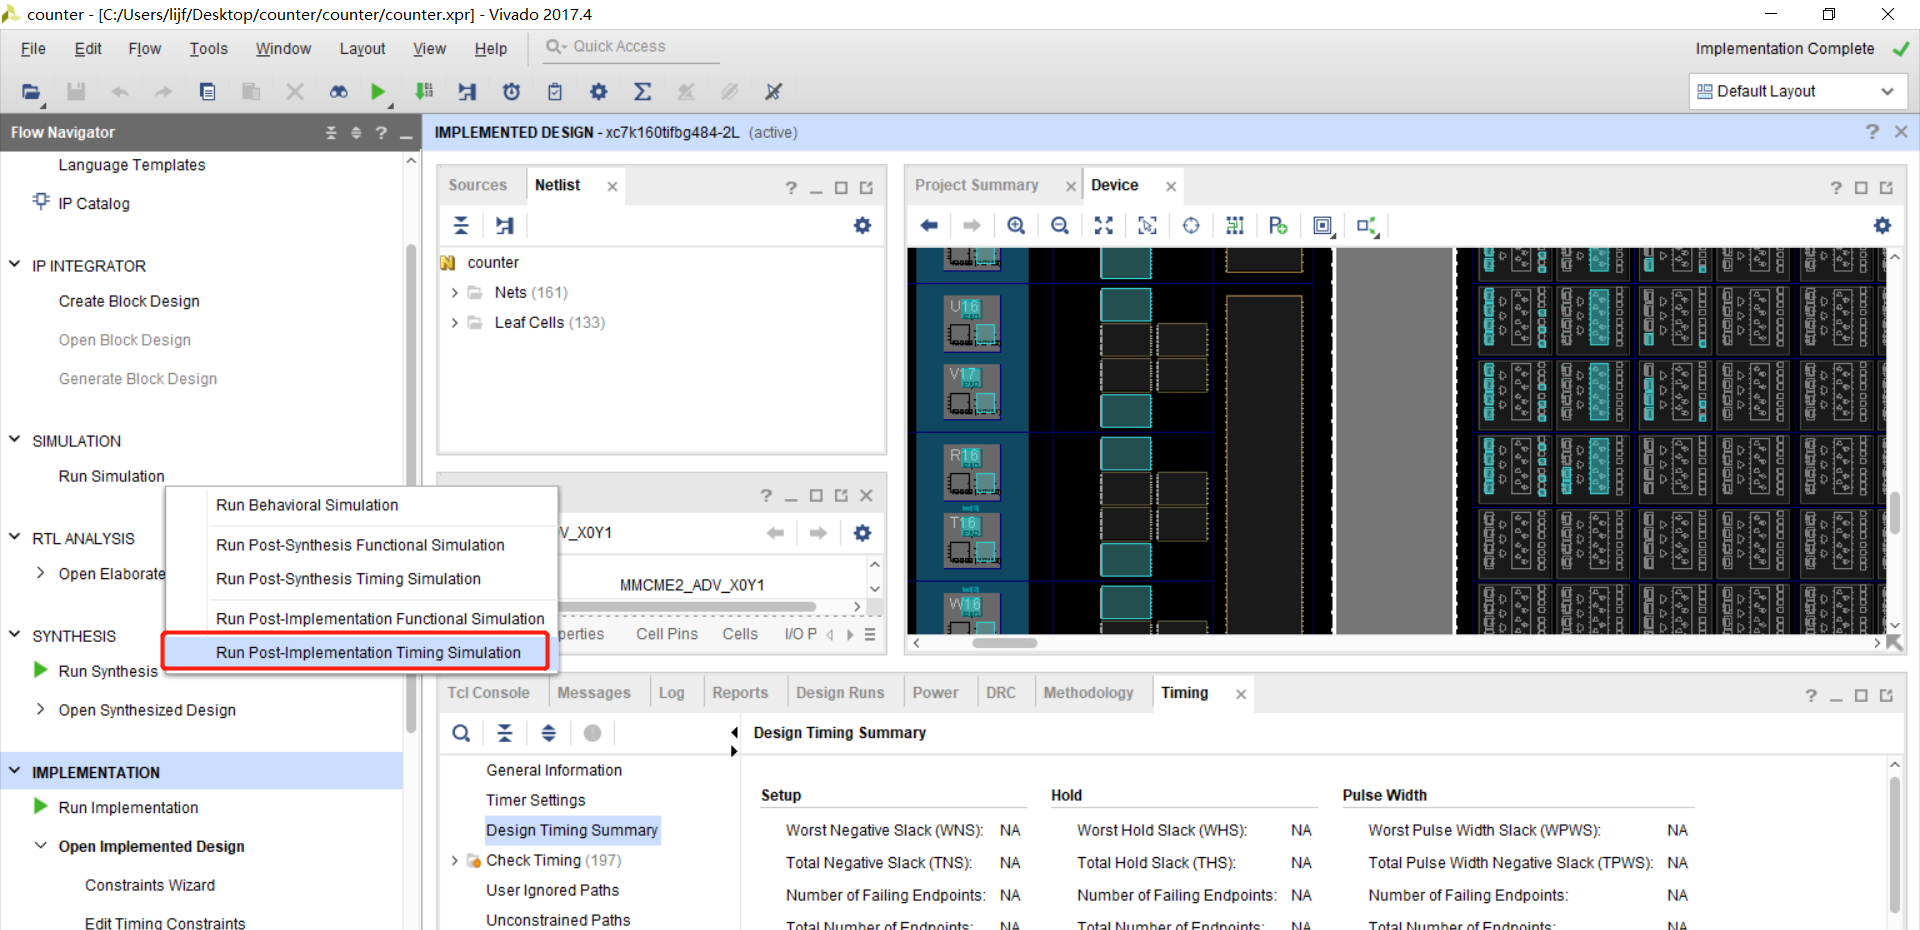The width and height of the screenshot is (1920, 930).
Task: Click the Flow Navigator vertical scrollbar
Action: (411, 490)
